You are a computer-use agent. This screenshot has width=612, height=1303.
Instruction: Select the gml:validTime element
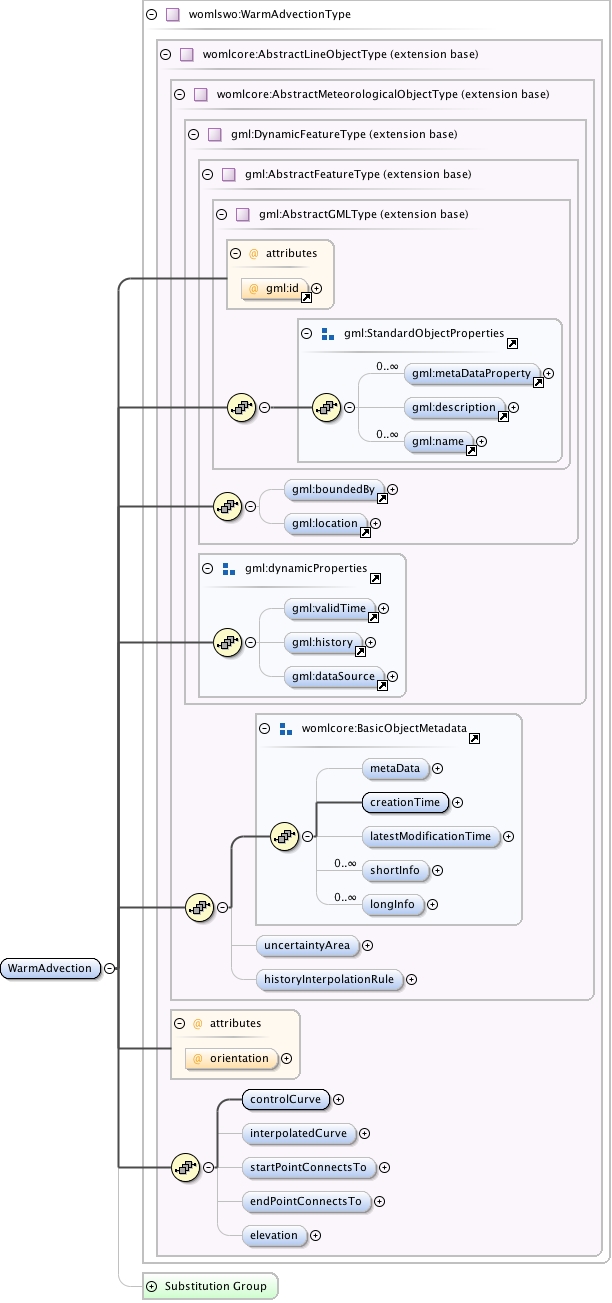[330, 609]
